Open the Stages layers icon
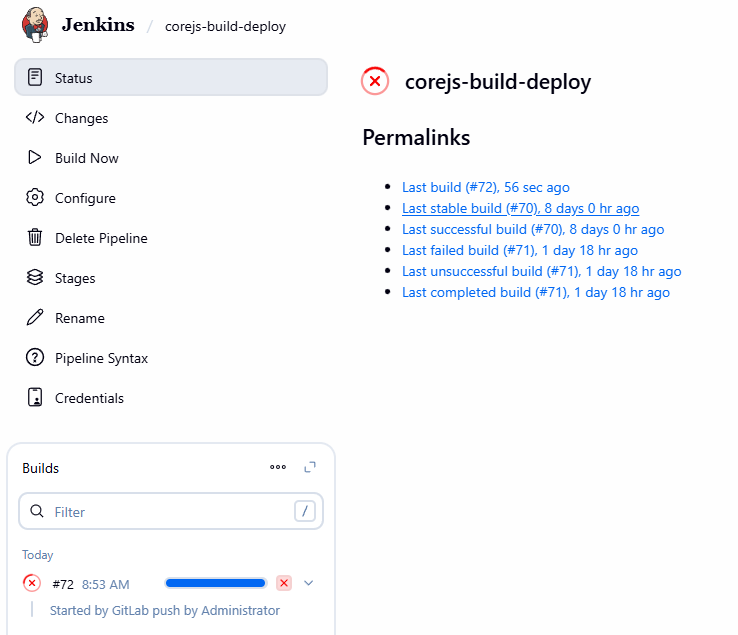 pos(35,278)
